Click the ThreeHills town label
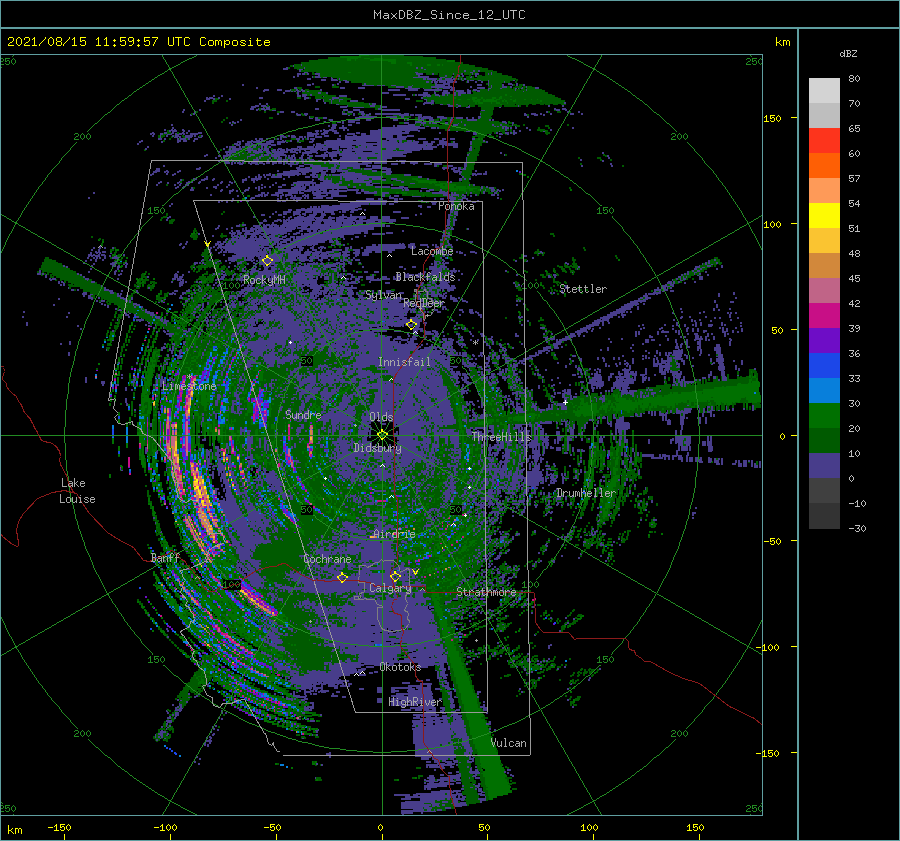The width and height of the screenshot is (900, 841). (501, 437)
